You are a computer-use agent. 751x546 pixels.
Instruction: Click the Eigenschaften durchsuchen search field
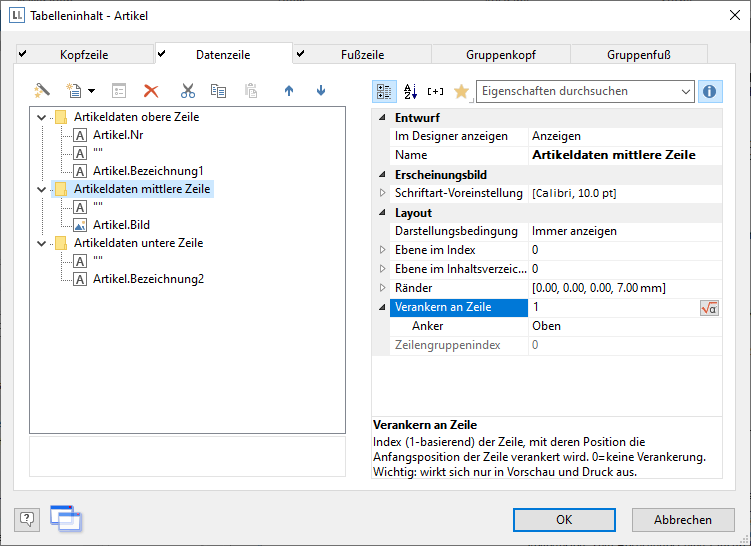(576, 92)
